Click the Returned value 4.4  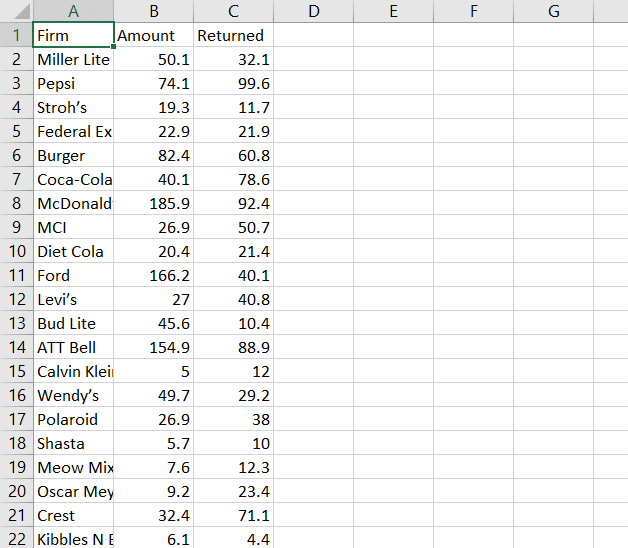(233, 539)
